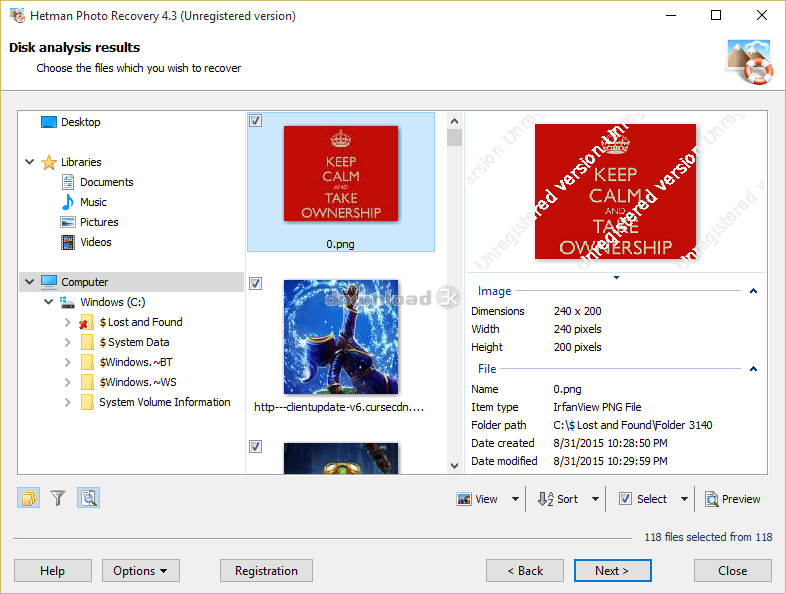Go back with the < Back button

coord(525,571)
